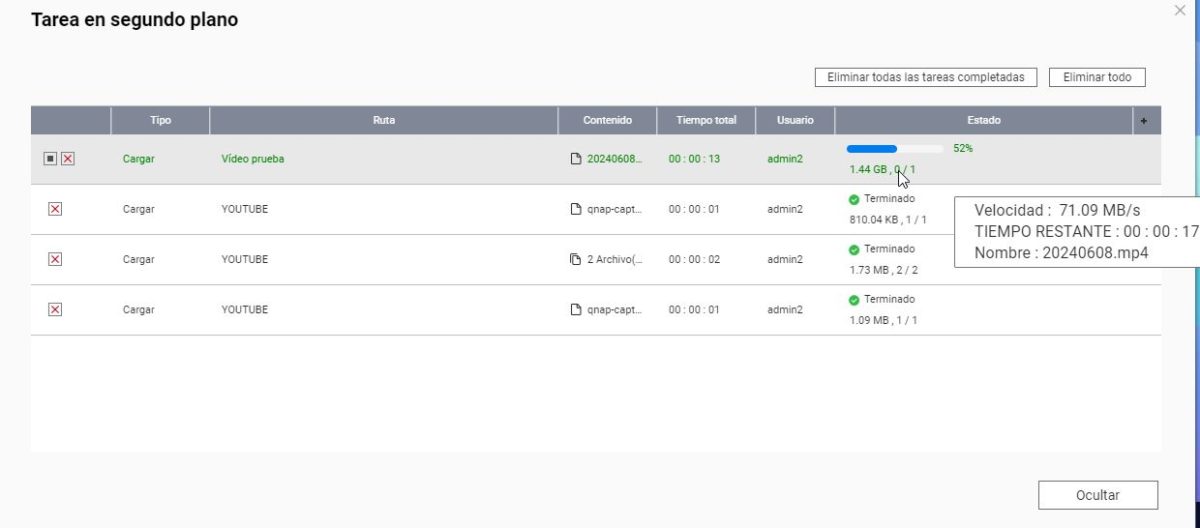Click the 1.73 MB , 2 / 2 status
The height and width of the screenshot is (528, 1200).
[883, 270]
